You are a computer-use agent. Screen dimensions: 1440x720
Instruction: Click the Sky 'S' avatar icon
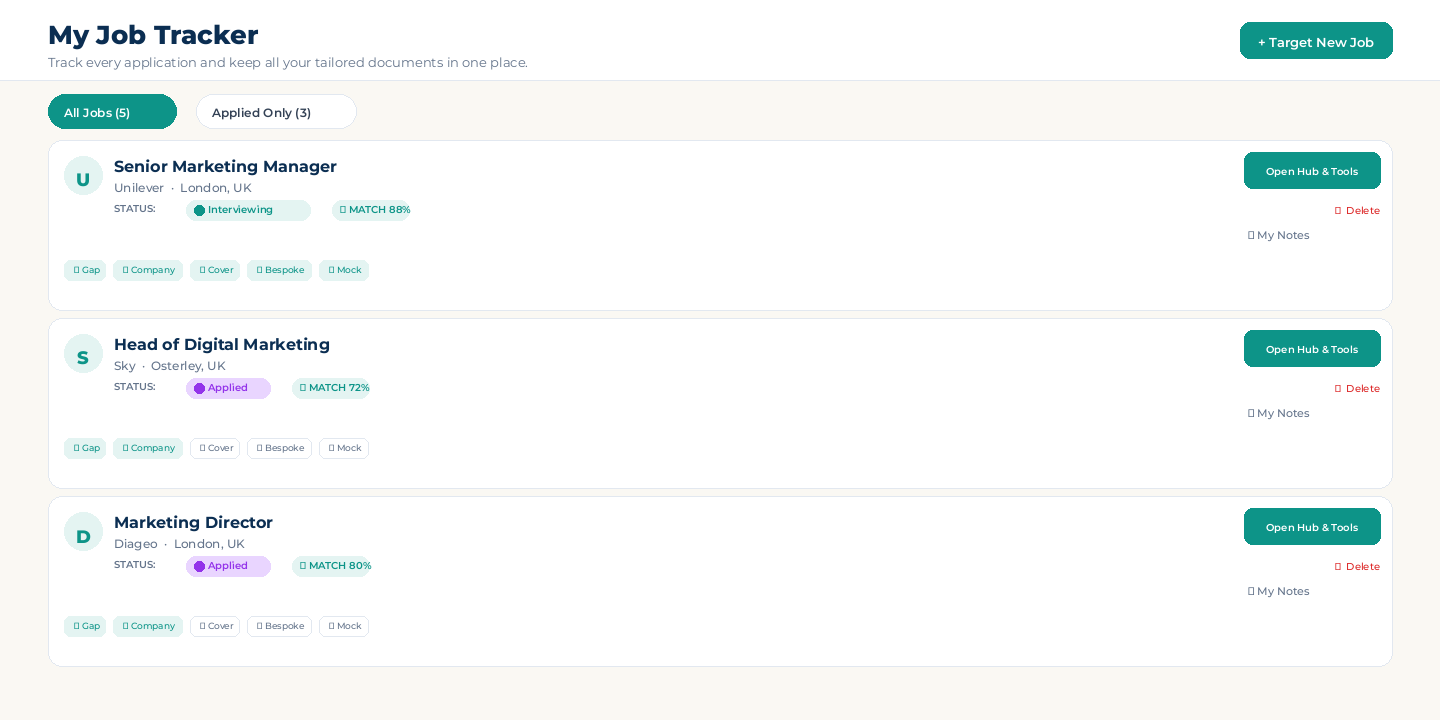(83, 354)
